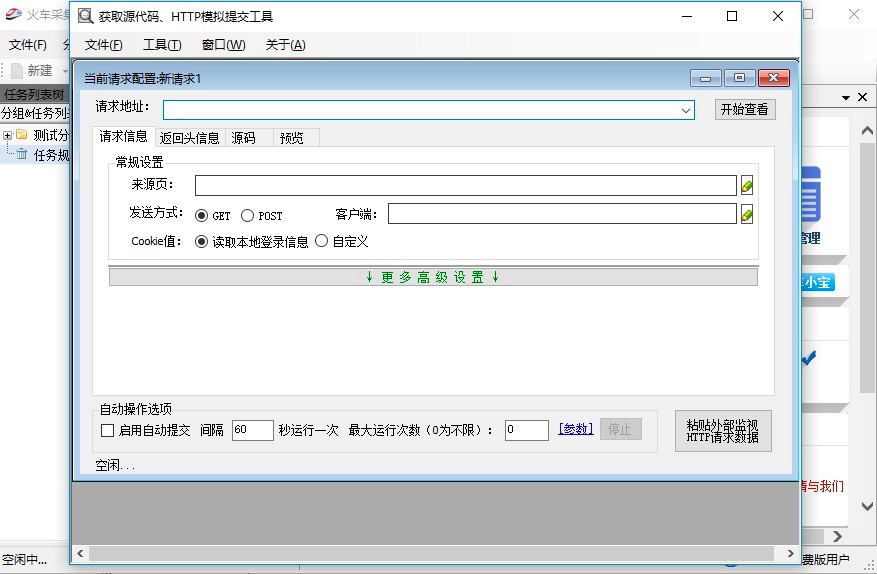Viewport: 877px width, 574px height.
Task: Click the 最大运行次数 field showing 0
Action: [x=526, y=430]
